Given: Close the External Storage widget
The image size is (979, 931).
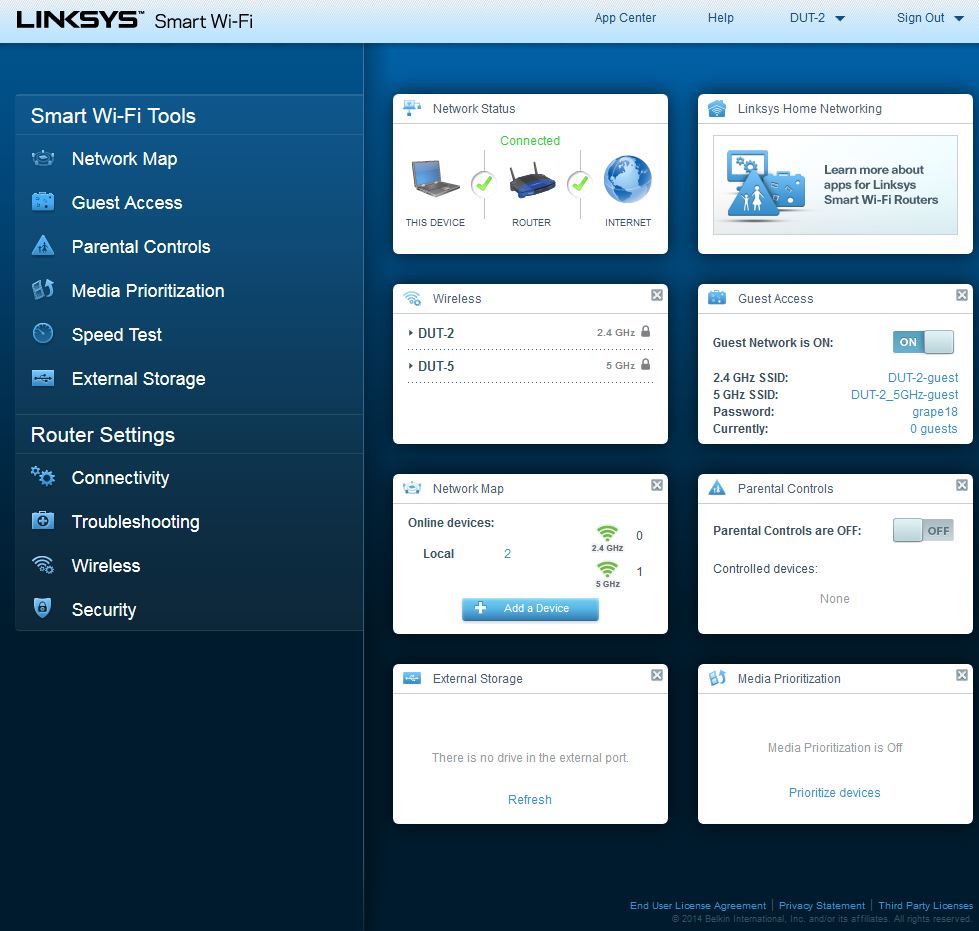Looking at the screenshot, I should [x=657, y=675].
